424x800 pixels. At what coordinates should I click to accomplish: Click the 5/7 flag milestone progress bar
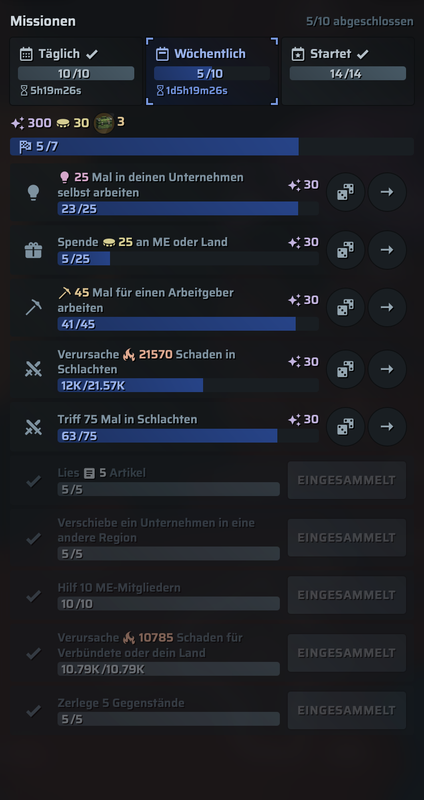coord(212,147)
